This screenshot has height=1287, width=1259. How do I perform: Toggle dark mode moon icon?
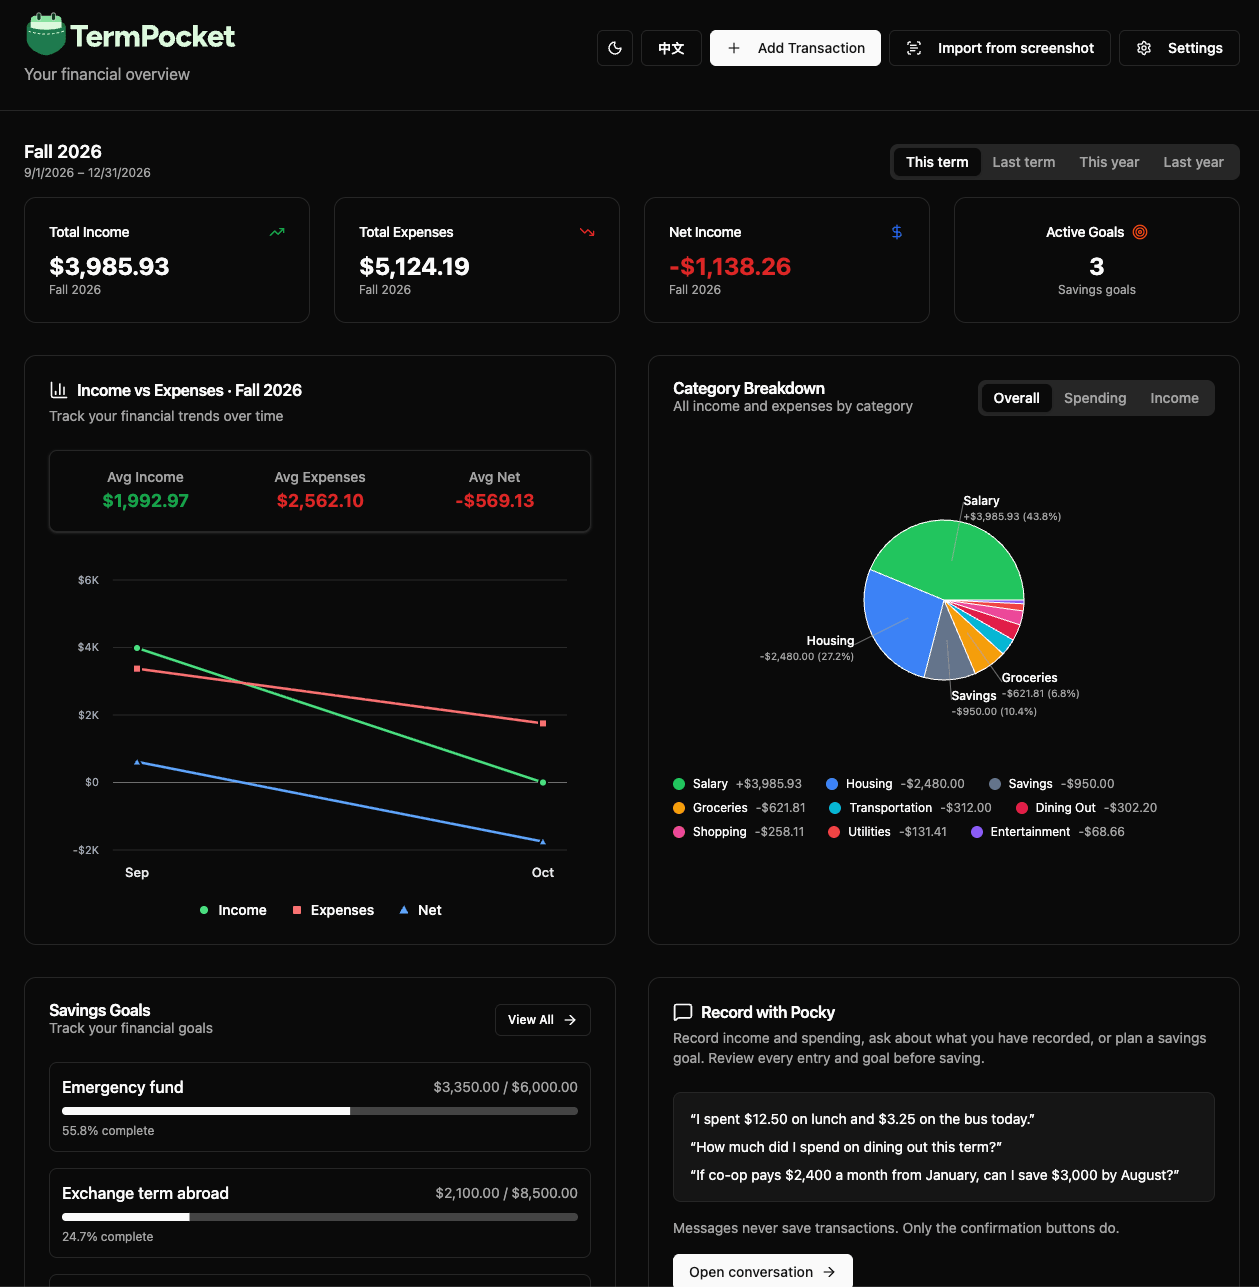click(x=615, y=48)
